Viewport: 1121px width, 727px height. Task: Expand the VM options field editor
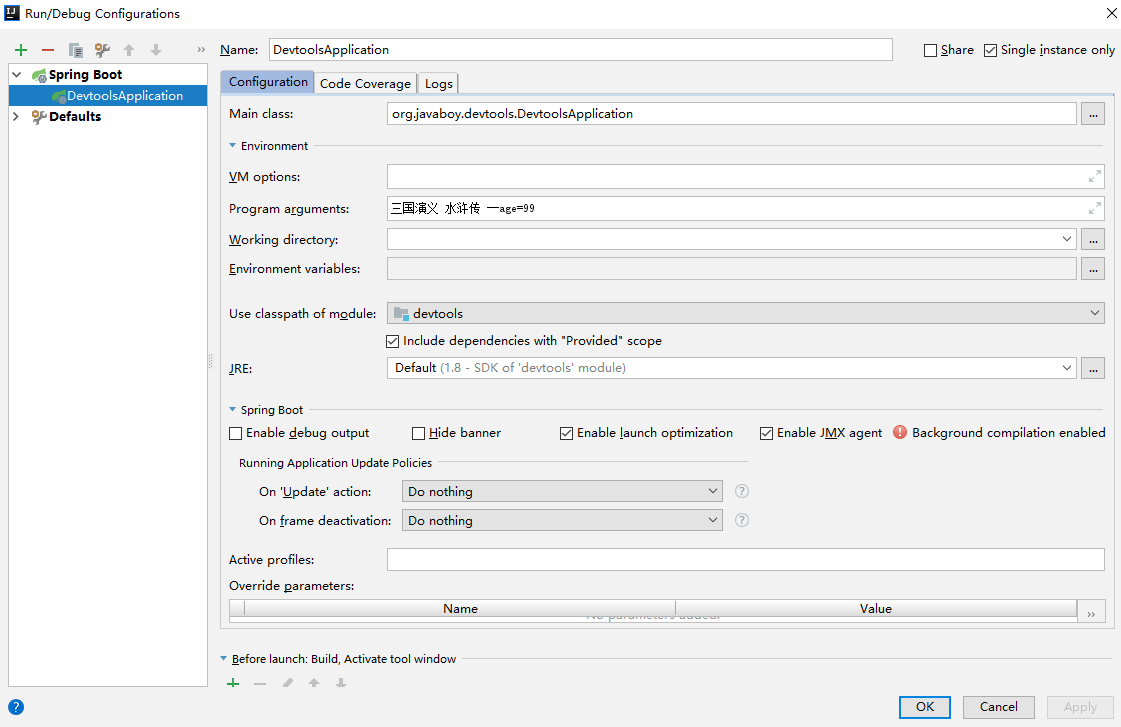coord(1095,177)
